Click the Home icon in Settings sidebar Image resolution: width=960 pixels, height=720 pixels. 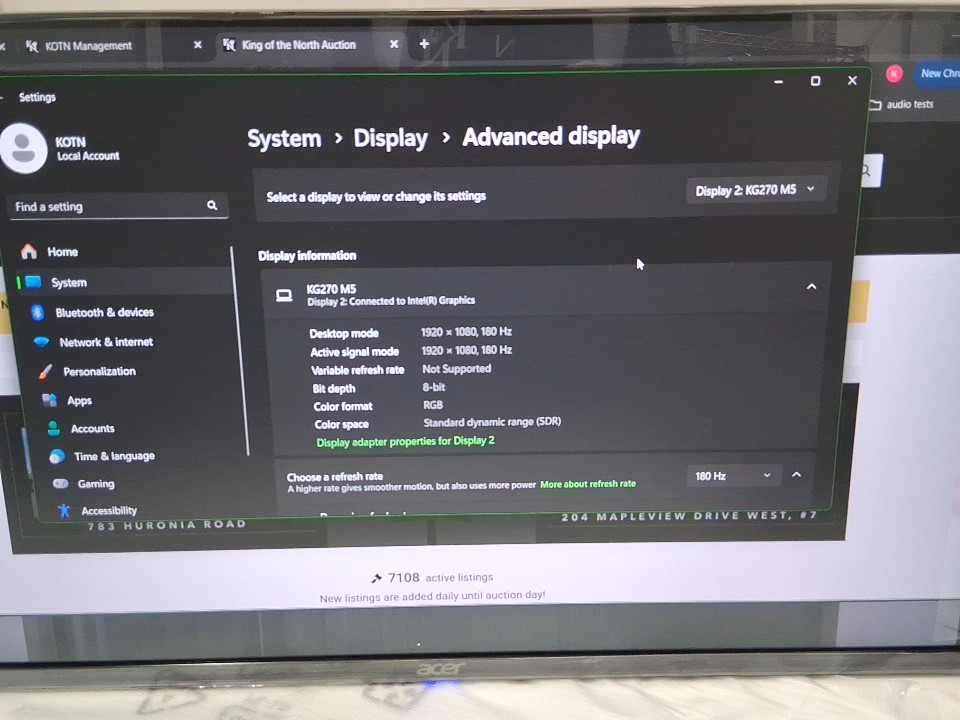click(x=29, y=252)
